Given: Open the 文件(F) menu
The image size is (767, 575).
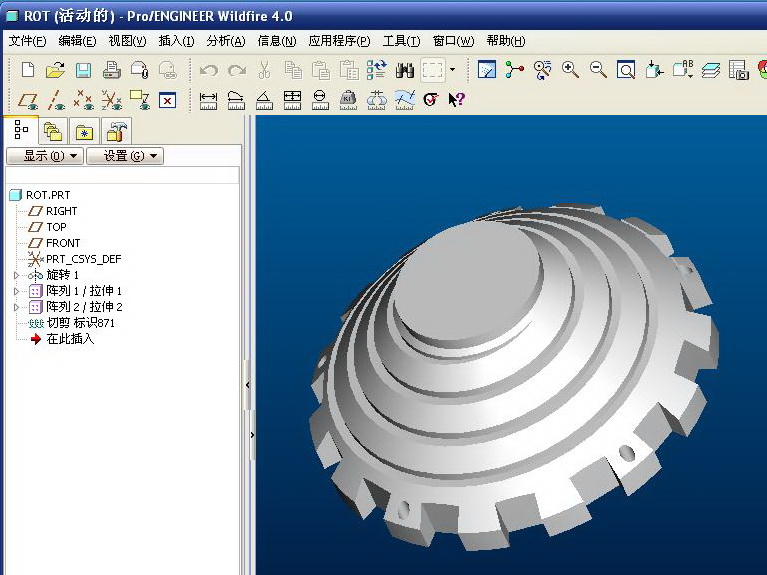Looking at the screenshot, I should tap(27, 41).
